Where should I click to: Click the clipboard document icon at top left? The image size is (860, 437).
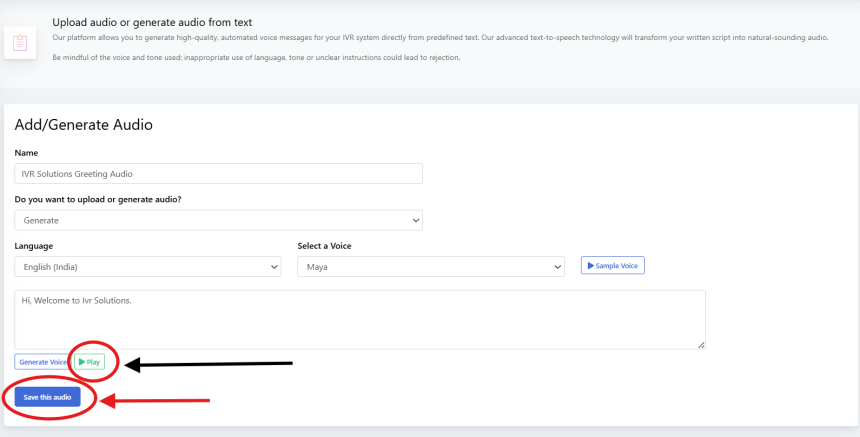20,43
